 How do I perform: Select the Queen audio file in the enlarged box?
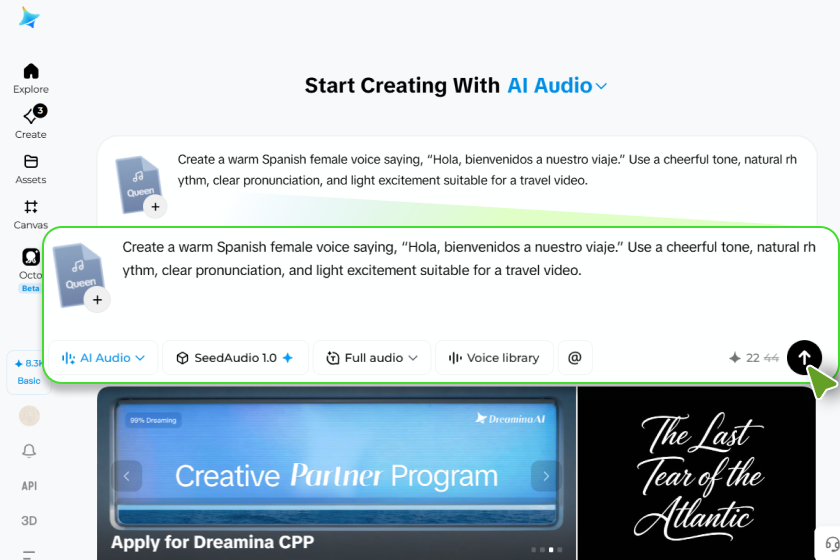pyautogui.click(x=79, y=275)
